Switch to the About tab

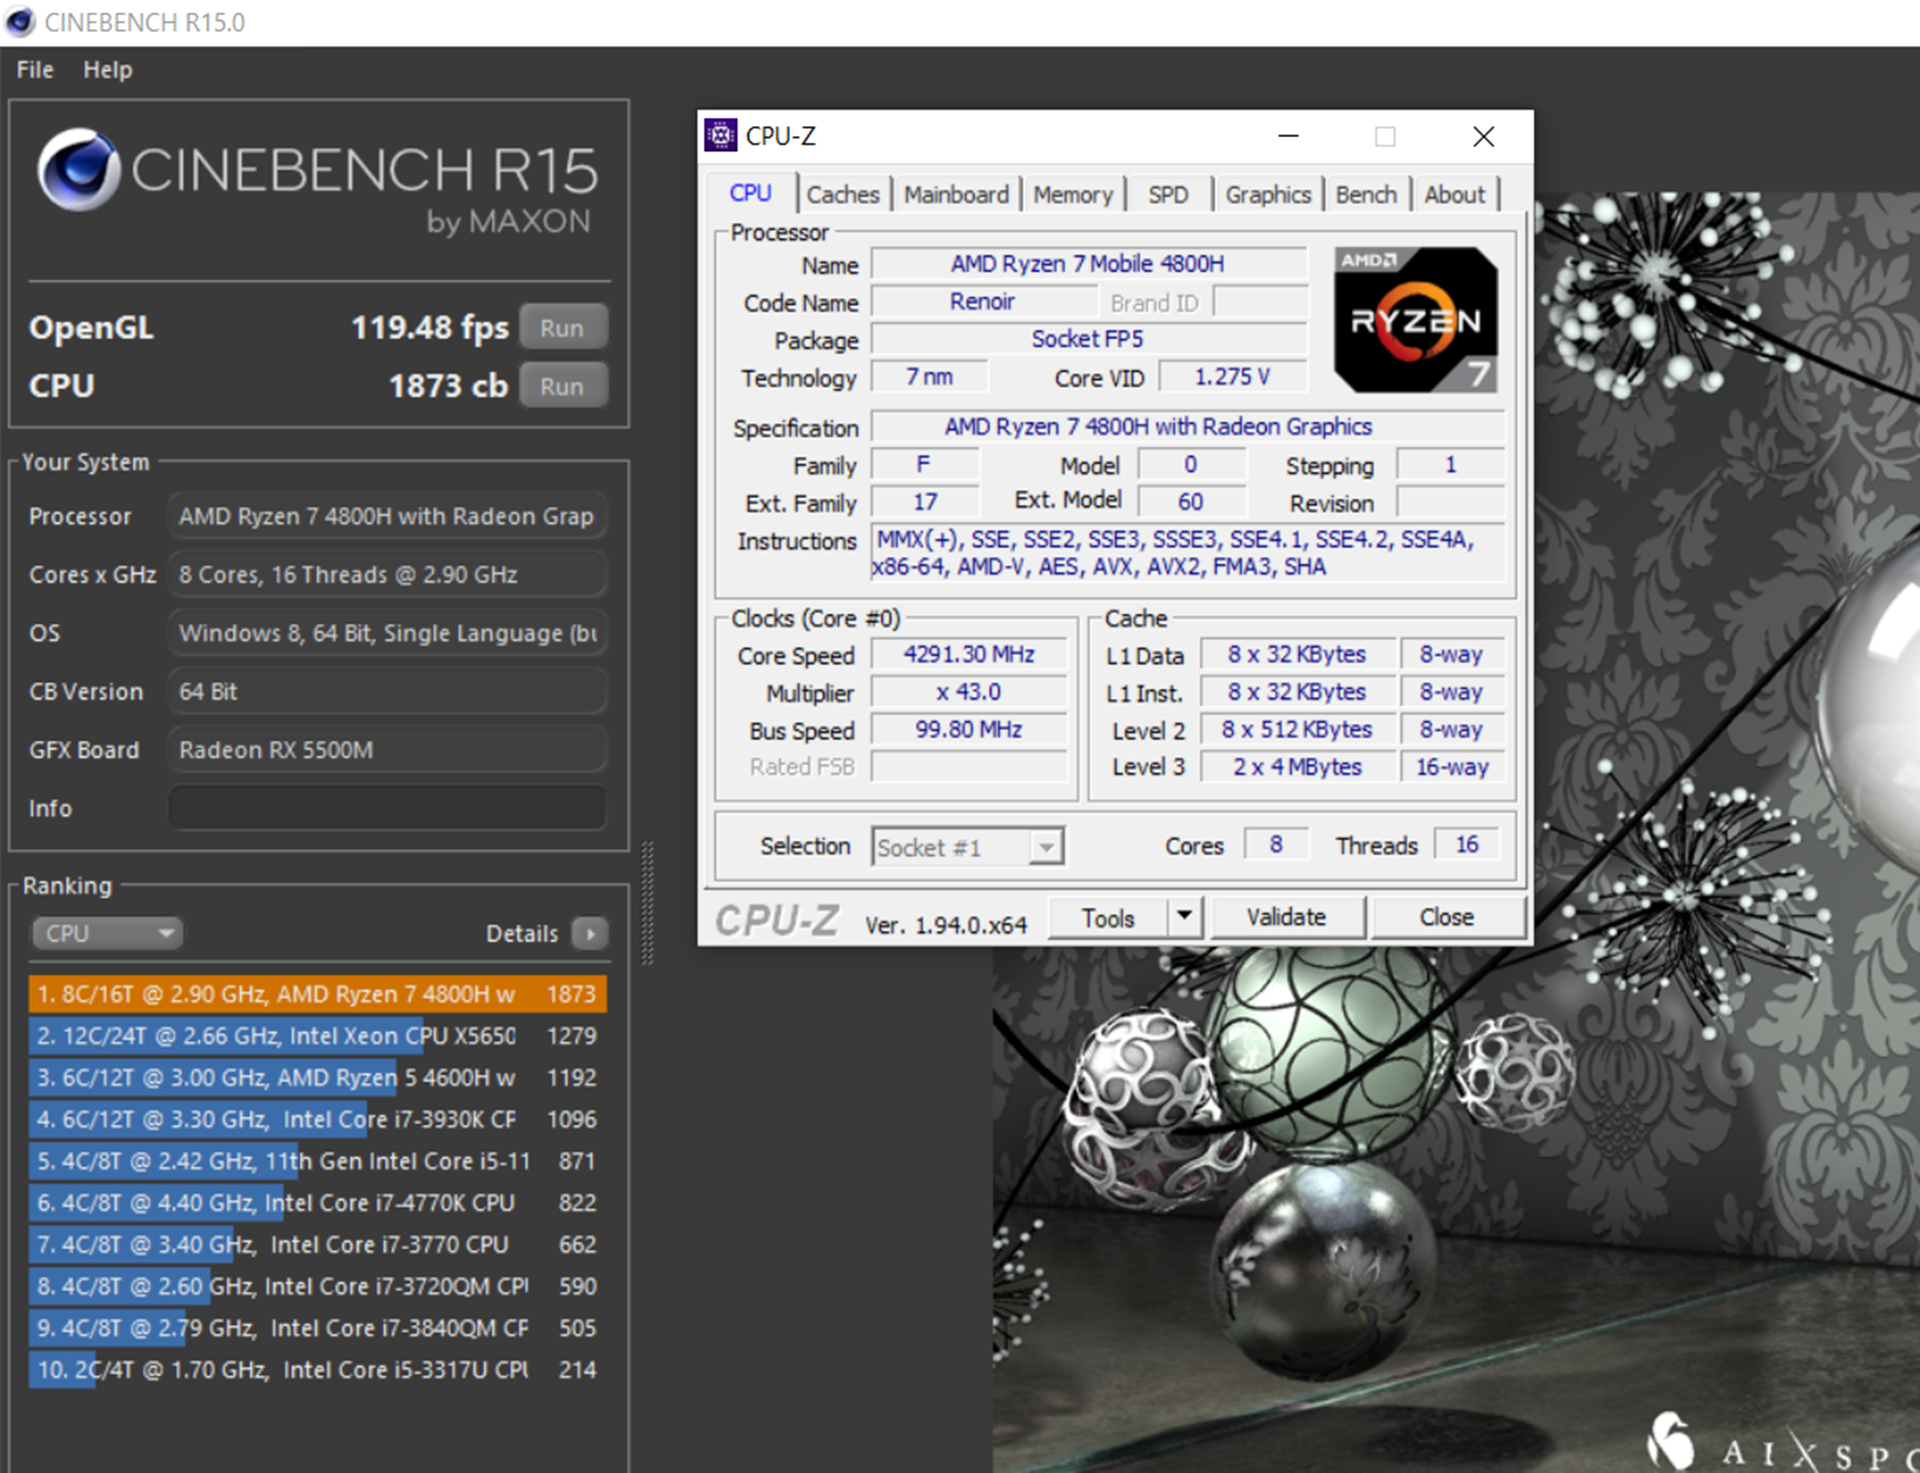point(1455,194)
